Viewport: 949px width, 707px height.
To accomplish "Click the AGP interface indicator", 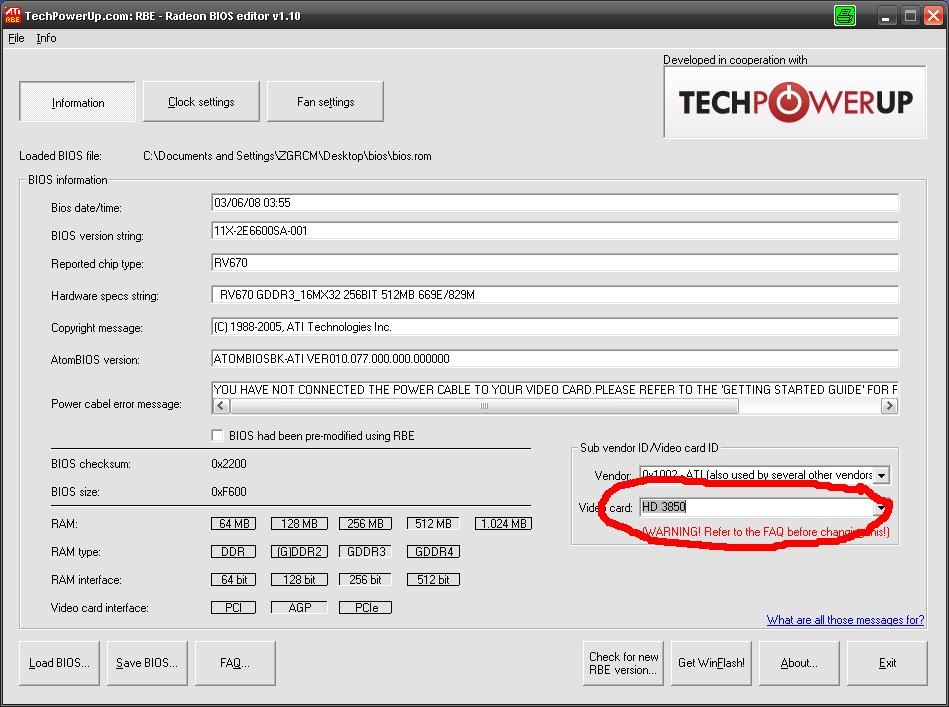I will point(299,607).
